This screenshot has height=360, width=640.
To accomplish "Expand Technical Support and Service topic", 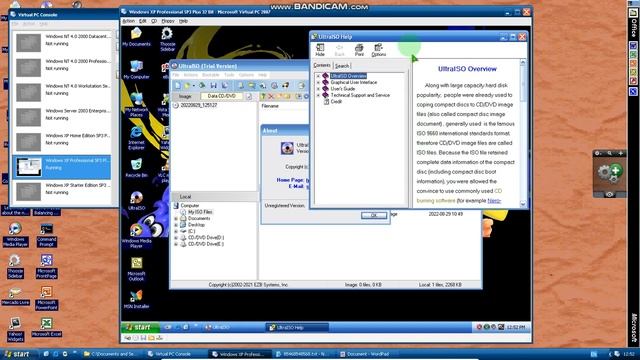I will (318, 95).
